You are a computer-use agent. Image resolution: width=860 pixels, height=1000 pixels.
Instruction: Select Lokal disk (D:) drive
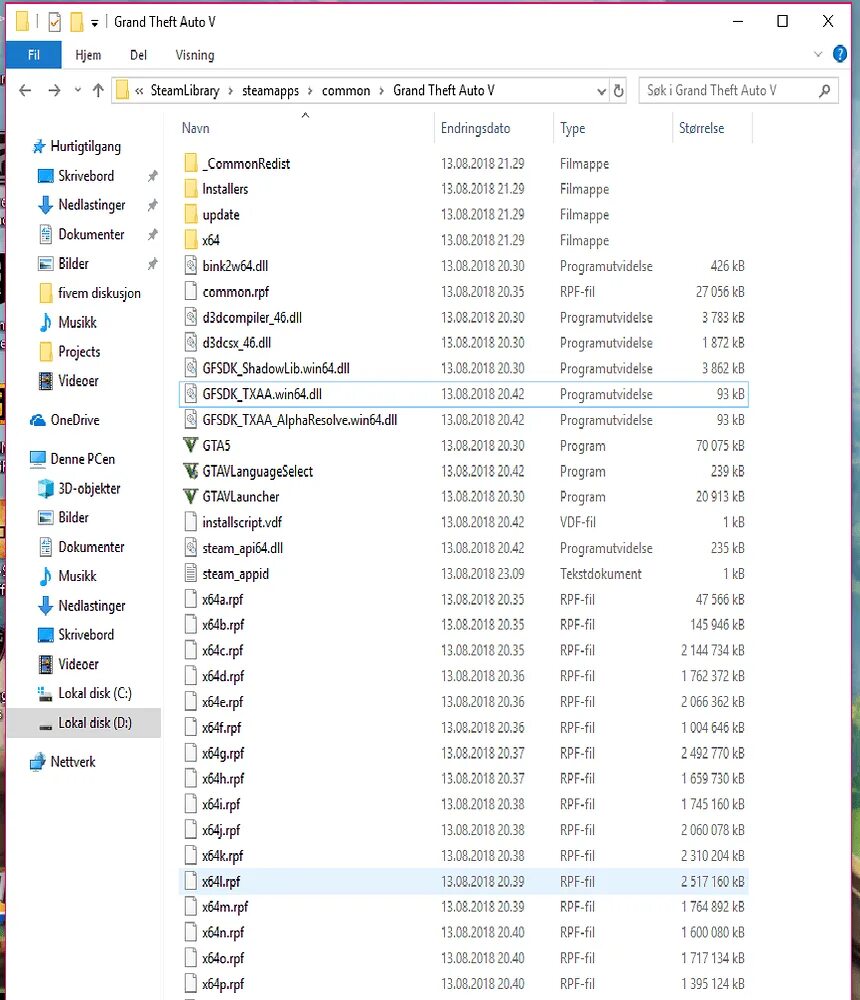pyautogui.click(x=95, y=723)
